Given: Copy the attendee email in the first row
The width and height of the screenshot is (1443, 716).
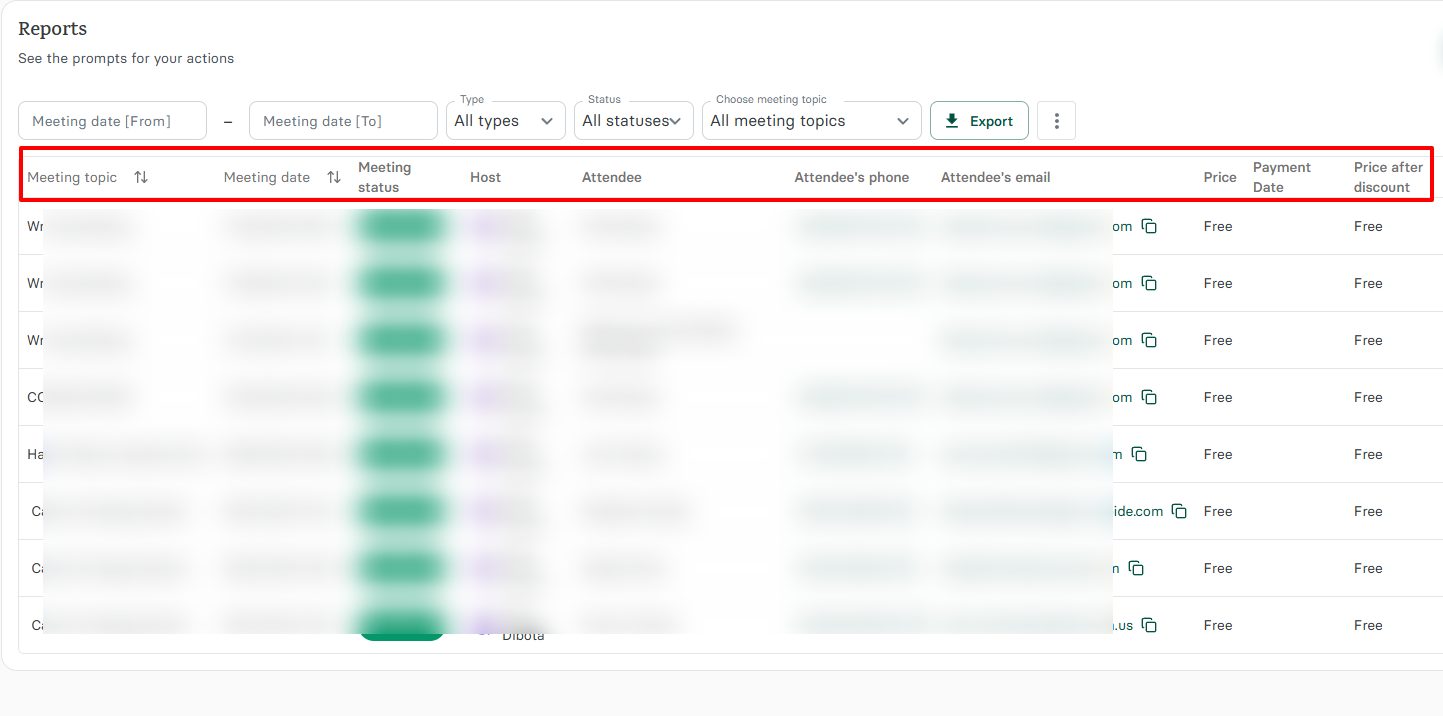Looking at the screenshot, I should click(x=1150, y=226).
